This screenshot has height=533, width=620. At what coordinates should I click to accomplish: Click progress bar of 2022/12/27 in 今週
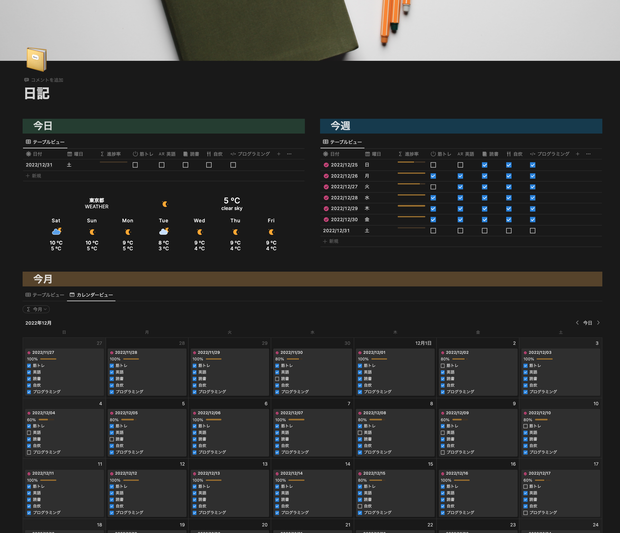point(412,184)
